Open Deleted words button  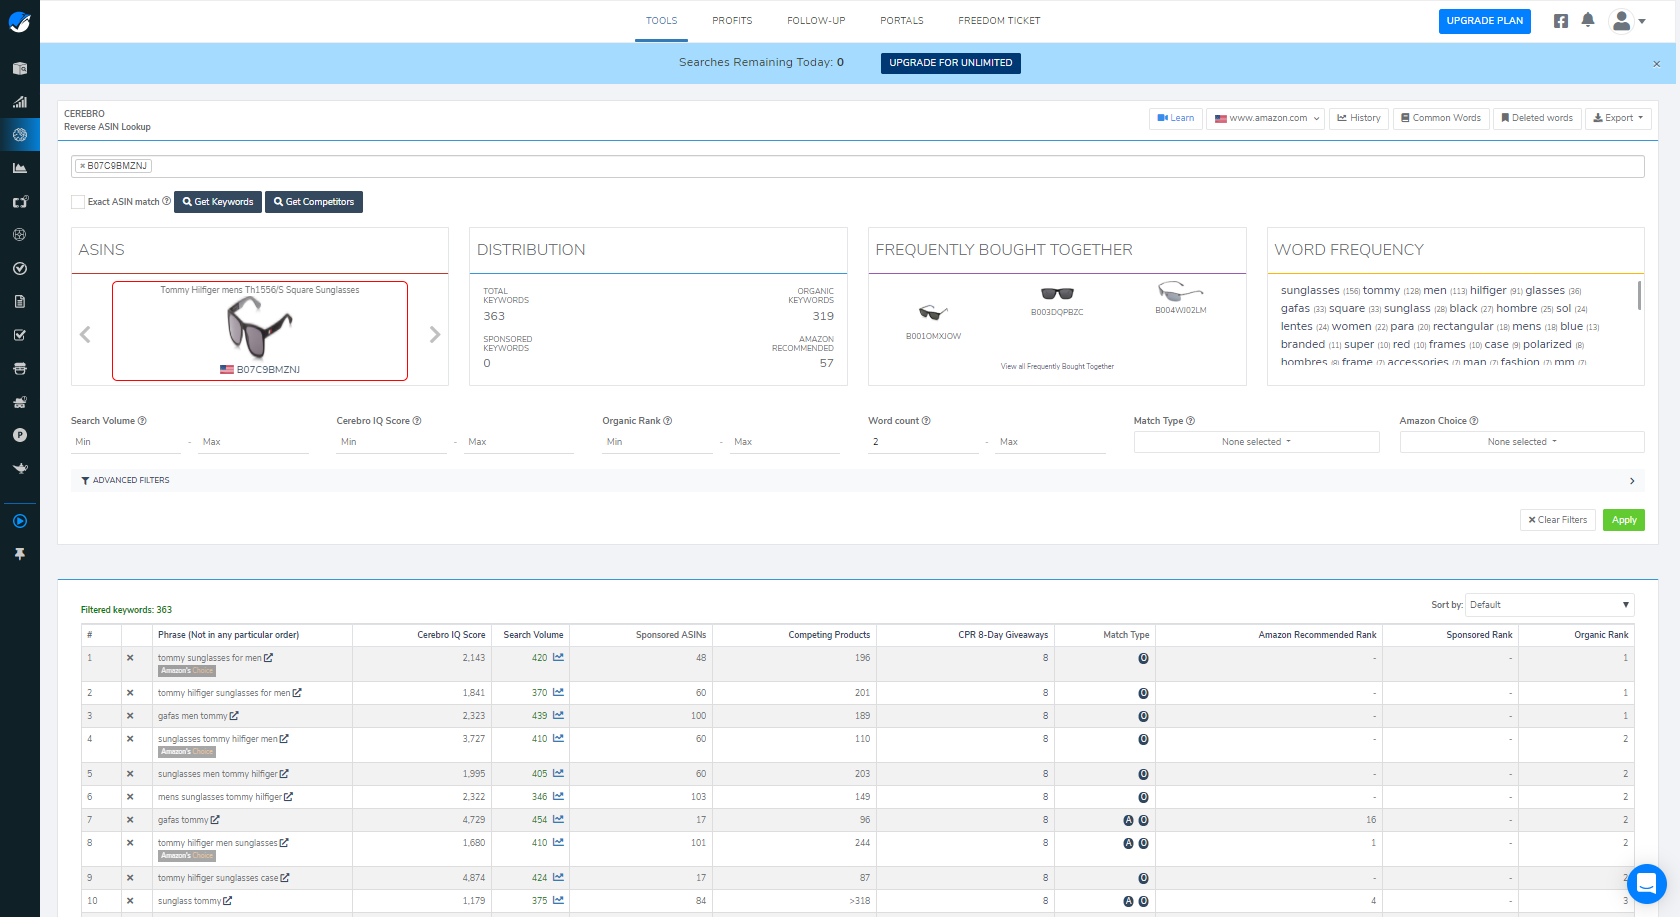(x=1537, y=118)
